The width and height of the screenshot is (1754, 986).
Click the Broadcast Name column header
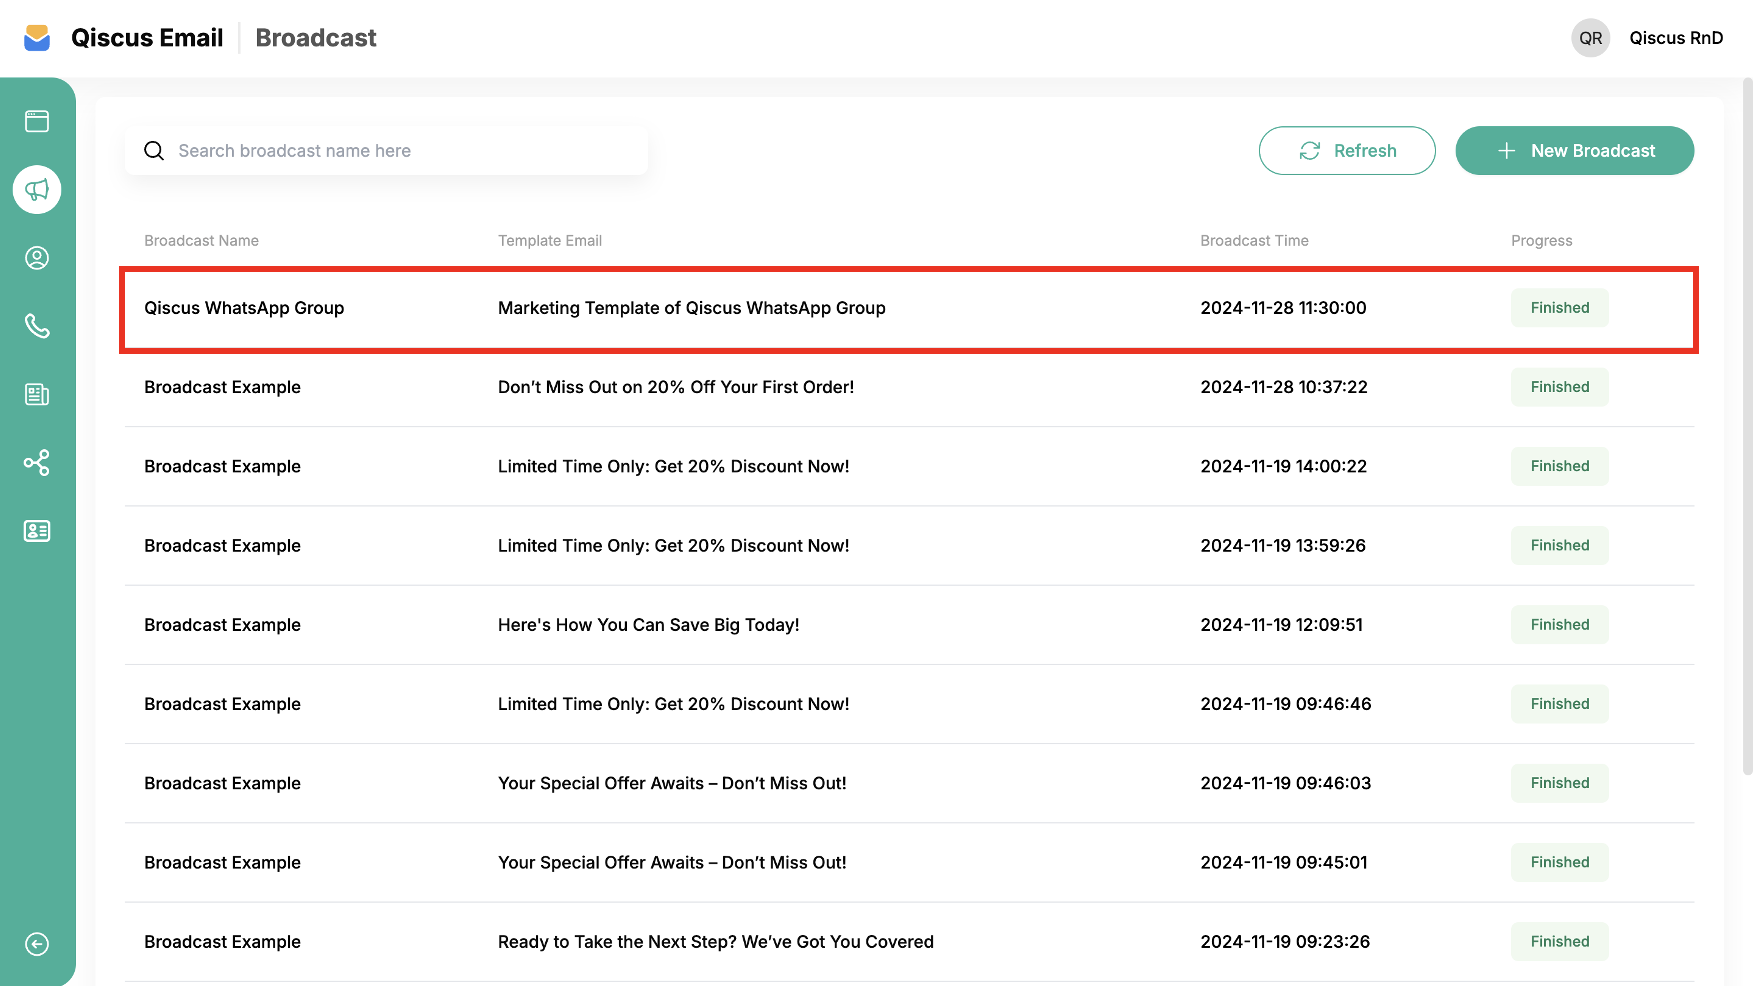pyautogui.click(x=201, y=241)
